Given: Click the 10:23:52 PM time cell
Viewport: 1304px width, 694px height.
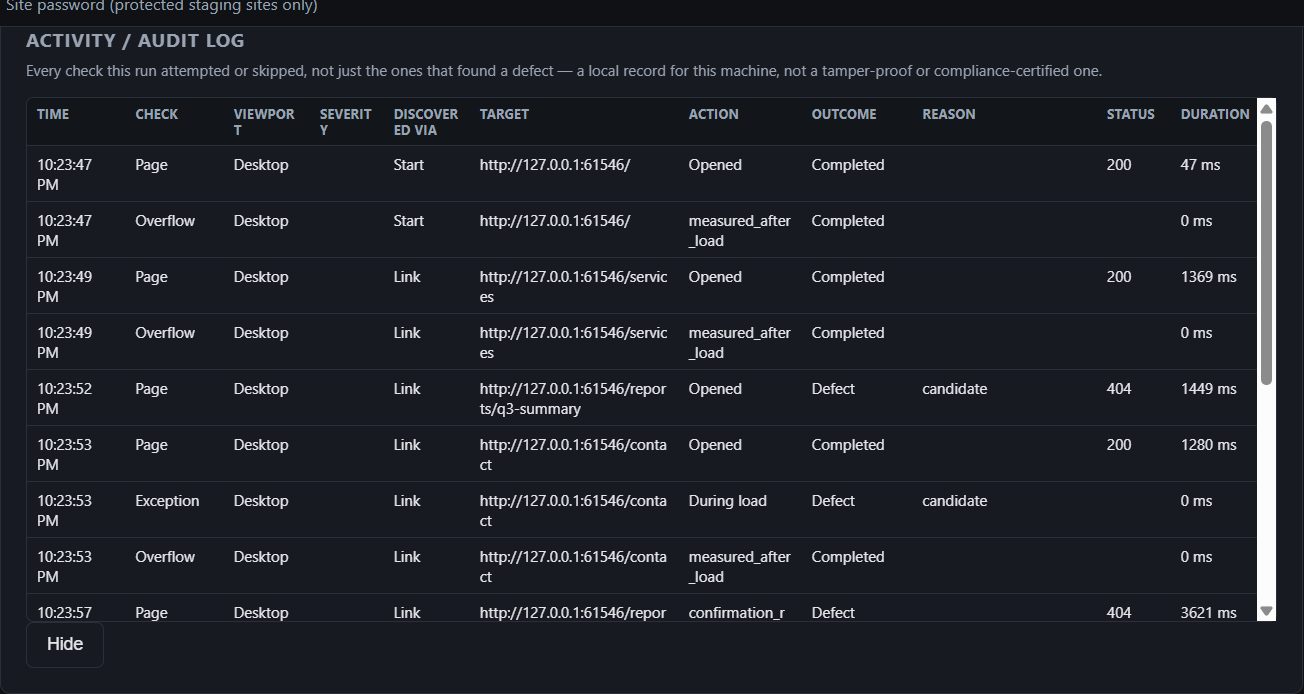Looking at the screenshot, I should pyautogui.click(x=64, y=399).
